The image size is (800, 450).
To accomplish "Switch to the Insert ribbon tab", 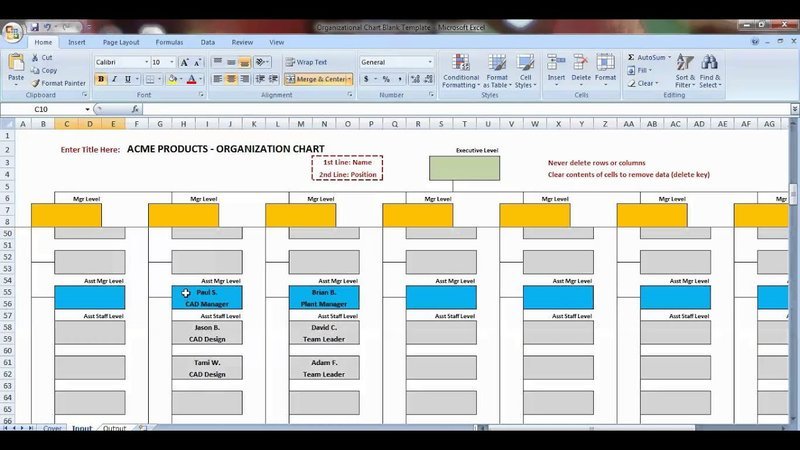I will click(x=77, y=42).
